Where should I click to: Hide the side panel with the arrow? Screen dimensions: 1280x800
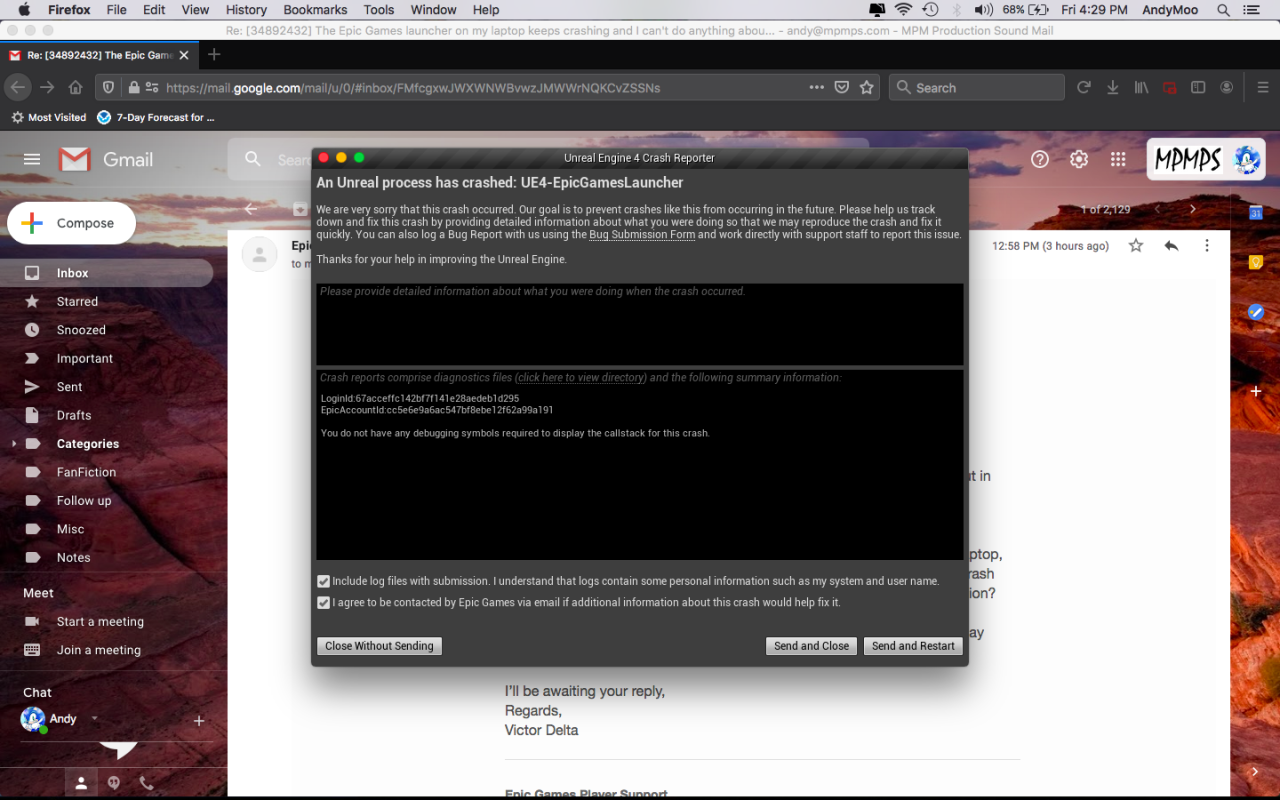(x=1255, y=772)
